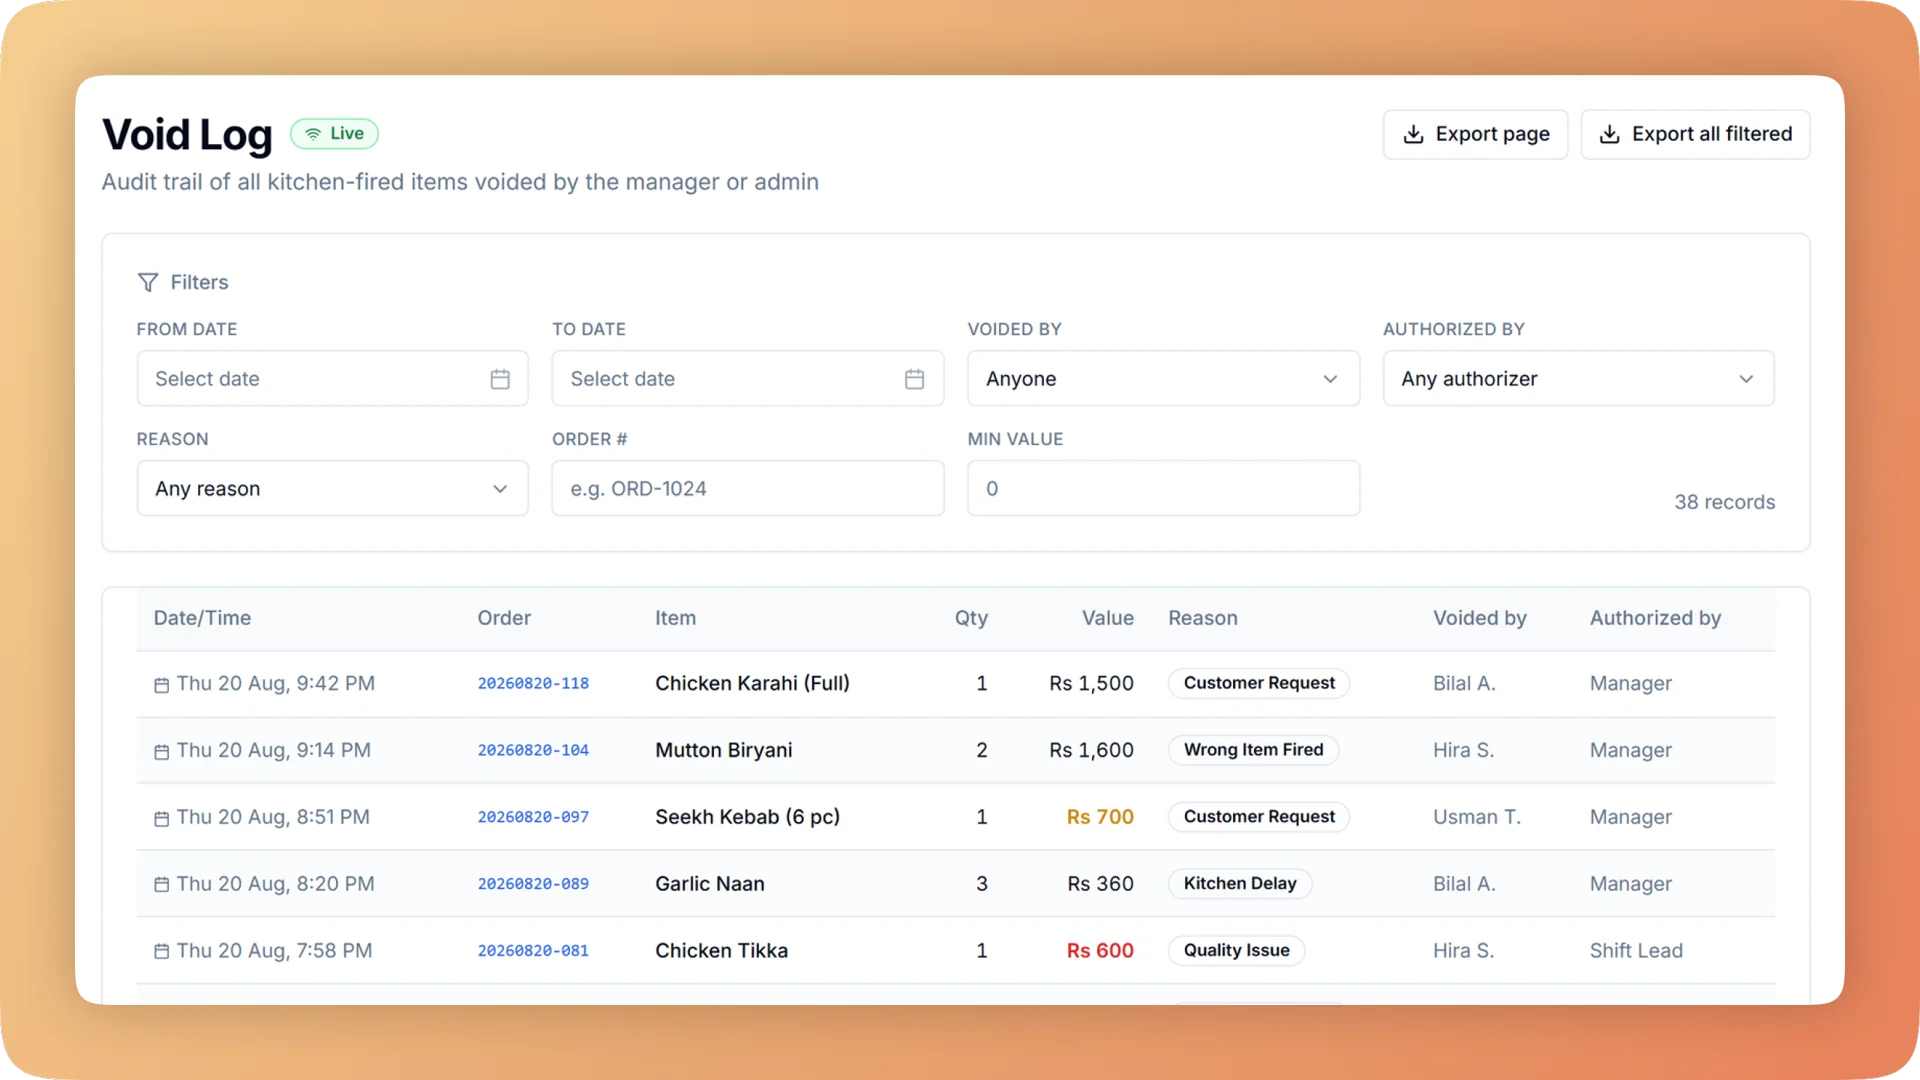Click the Authorized by column header

pyautogui.click(x=1655, y=618)
